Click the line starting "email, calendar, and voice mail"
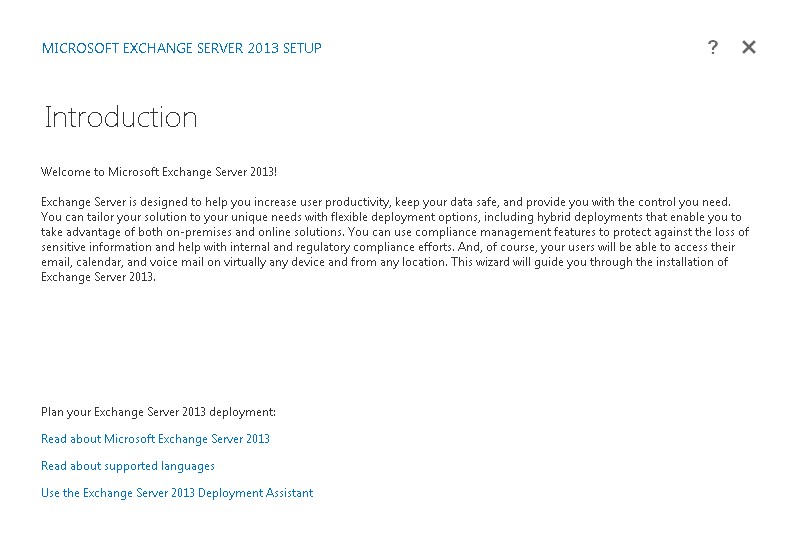The width and height of the screenshot is (794, 558). coord(384,262)
